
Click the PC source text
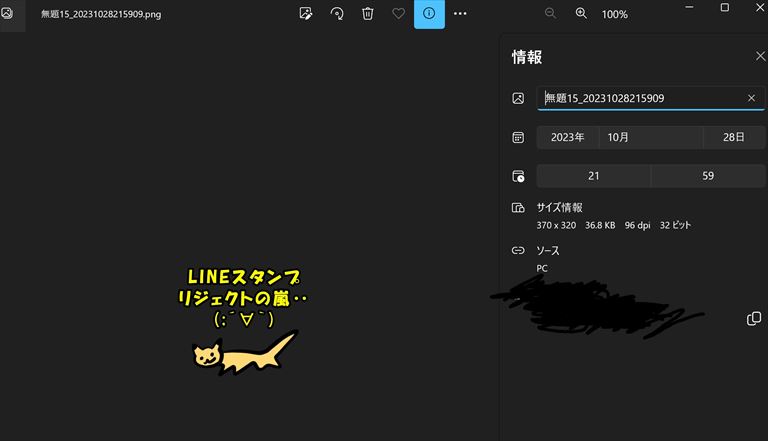point(542,269)
